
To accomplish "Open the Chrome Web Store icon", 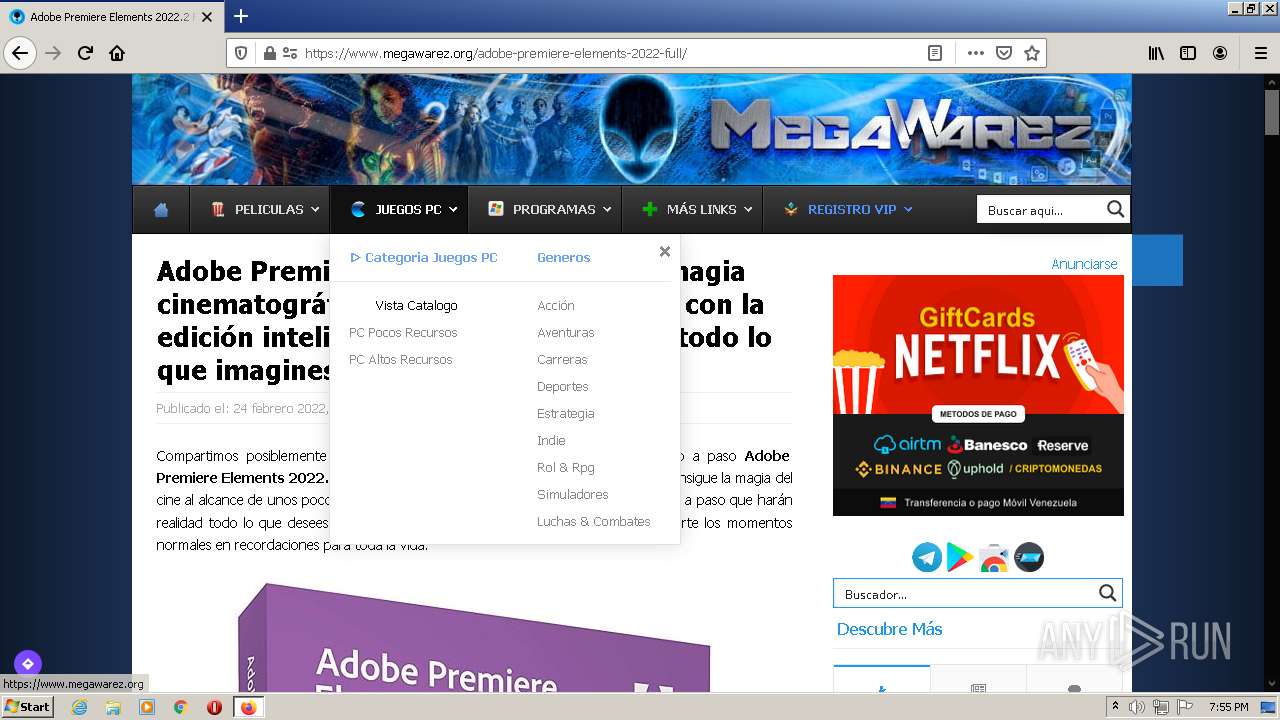I will coord(994,558).
